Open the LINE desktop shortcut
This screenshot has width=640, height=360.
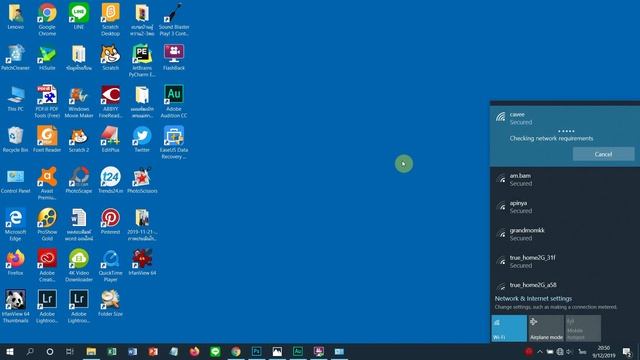tap(78, 16)
